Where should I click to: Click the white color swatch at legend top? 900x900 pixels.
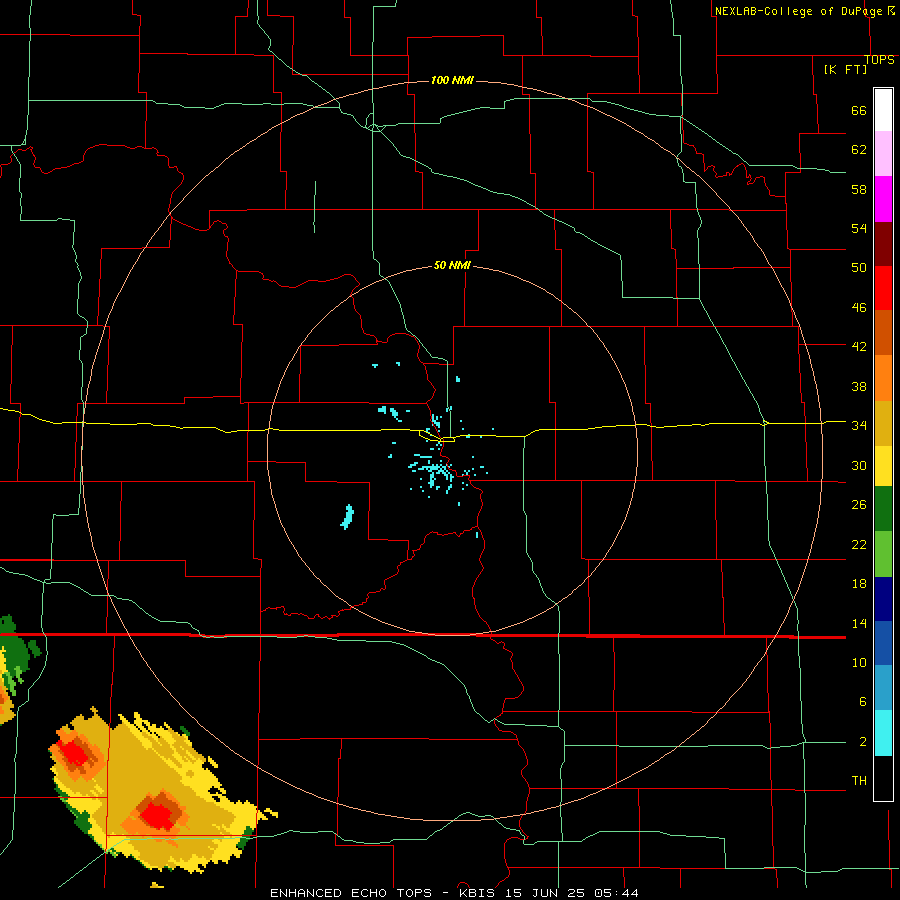click(x=883, y=110)
